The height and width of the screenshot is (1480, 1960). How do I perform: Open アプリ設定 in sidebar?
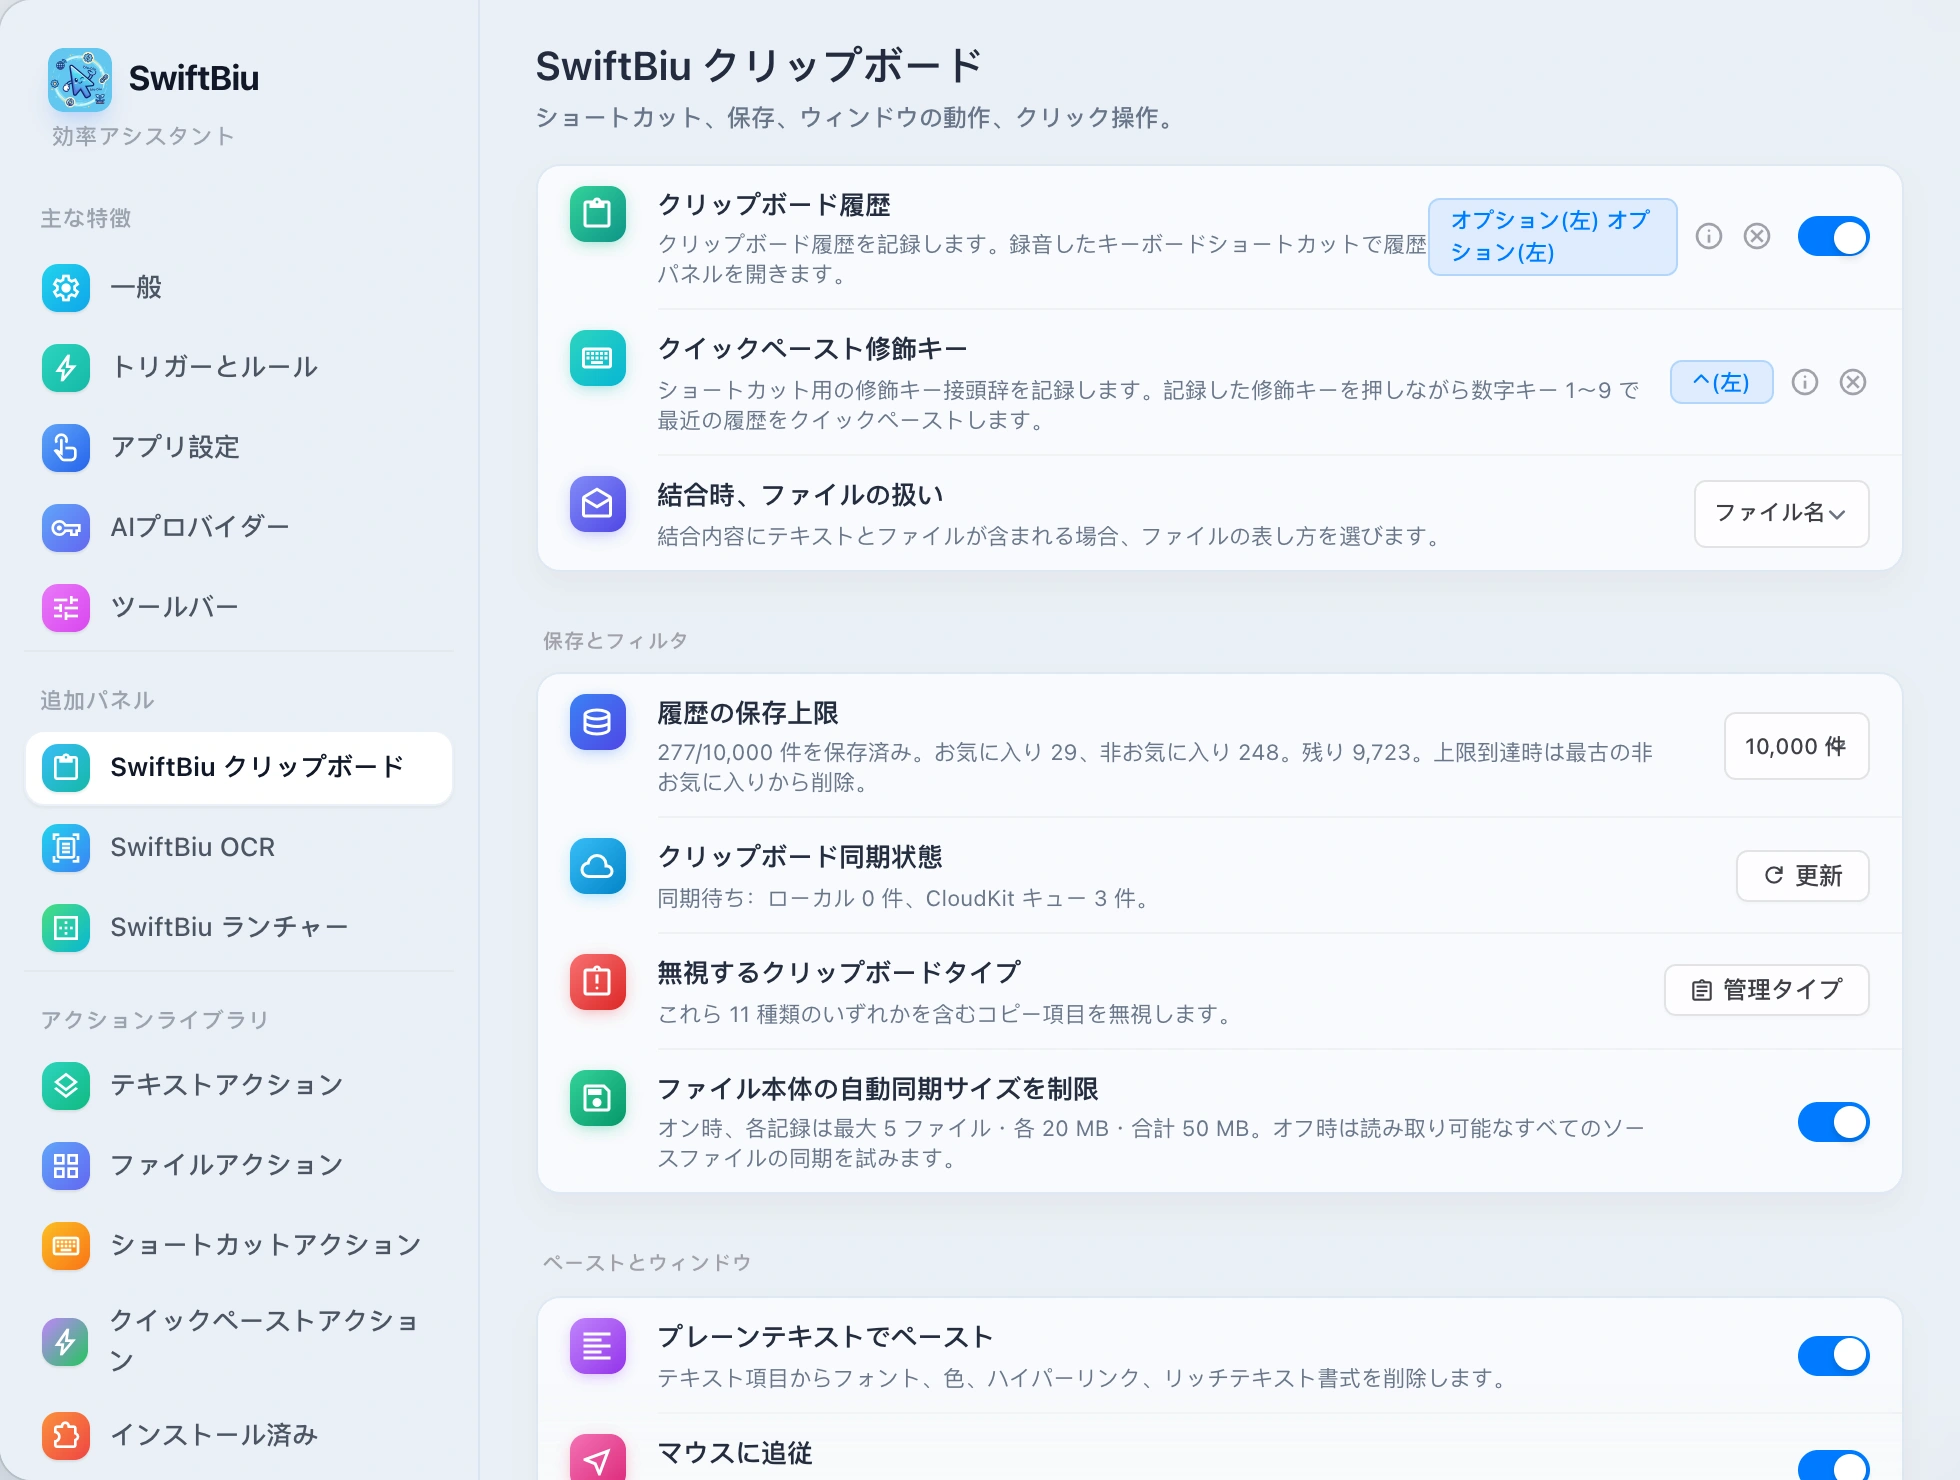(x=238, y=448)
